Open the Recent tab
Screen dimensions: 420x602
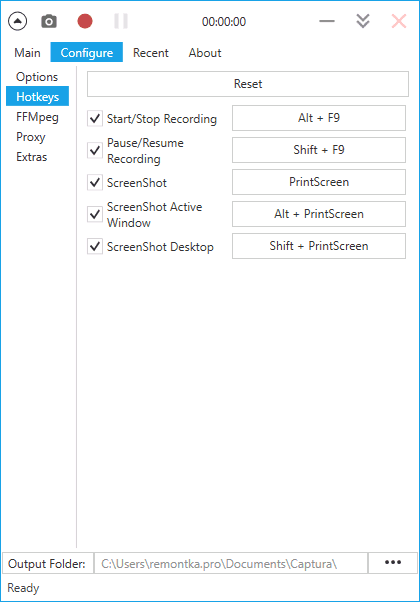[x=150, y=53]
